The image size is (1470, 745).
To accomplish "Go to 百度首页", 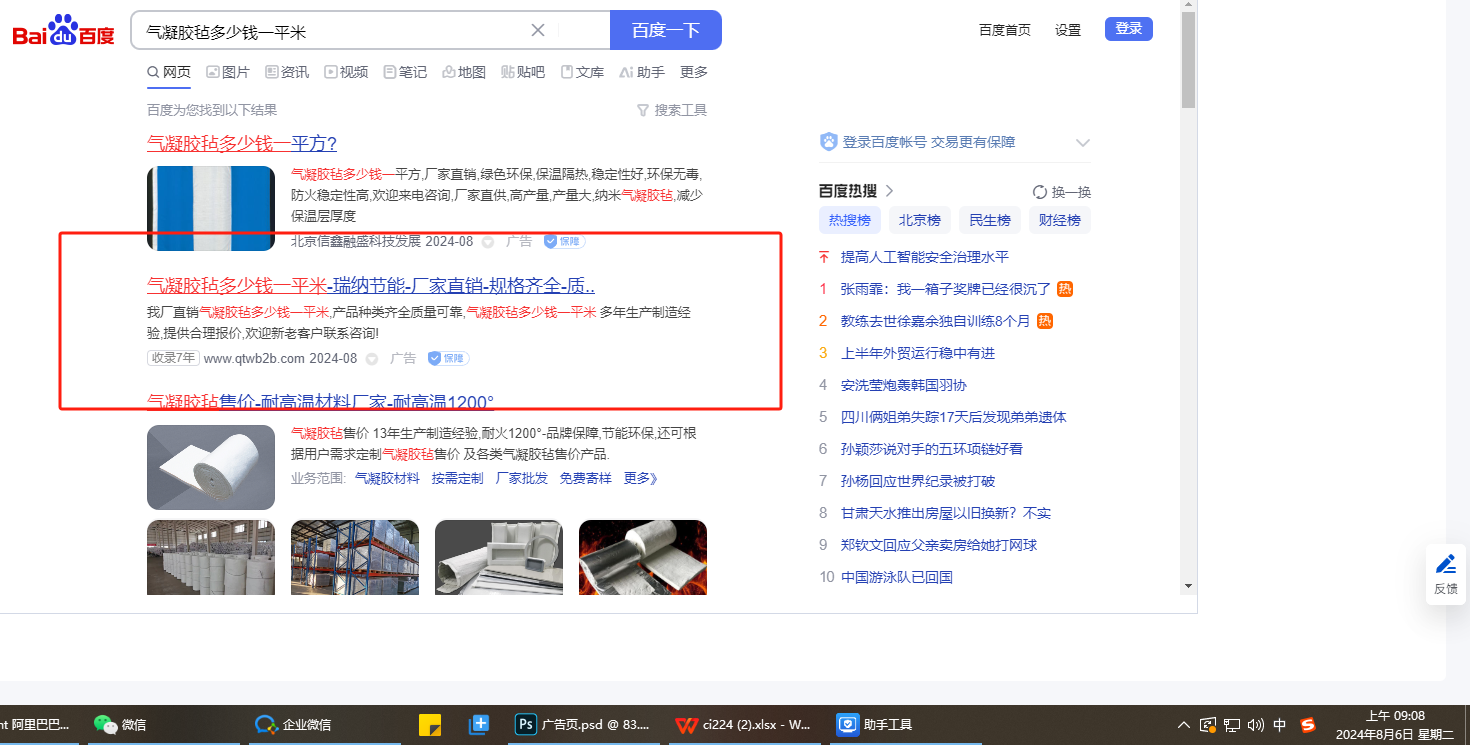I will 1005,30.
